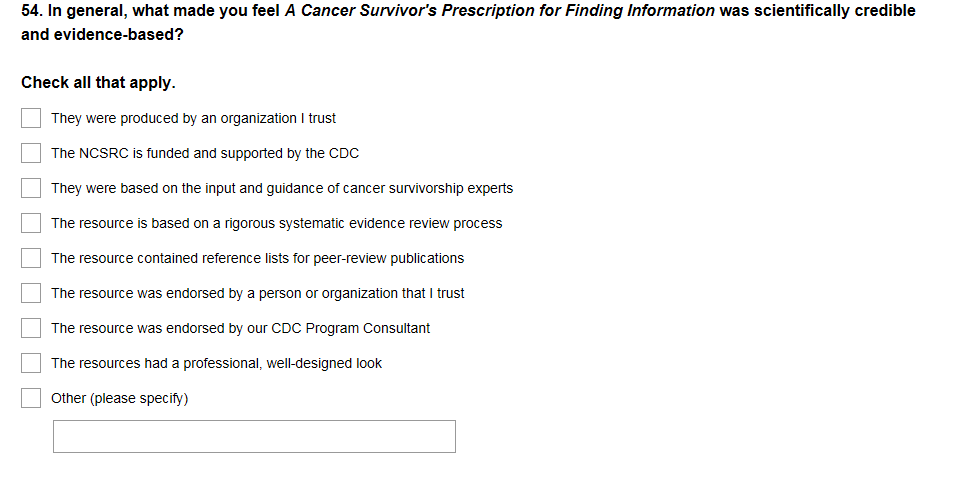This screenshot has height=481, width=953.
Task: Click the label text about systematic evidence review
Action: coord(277,223)
